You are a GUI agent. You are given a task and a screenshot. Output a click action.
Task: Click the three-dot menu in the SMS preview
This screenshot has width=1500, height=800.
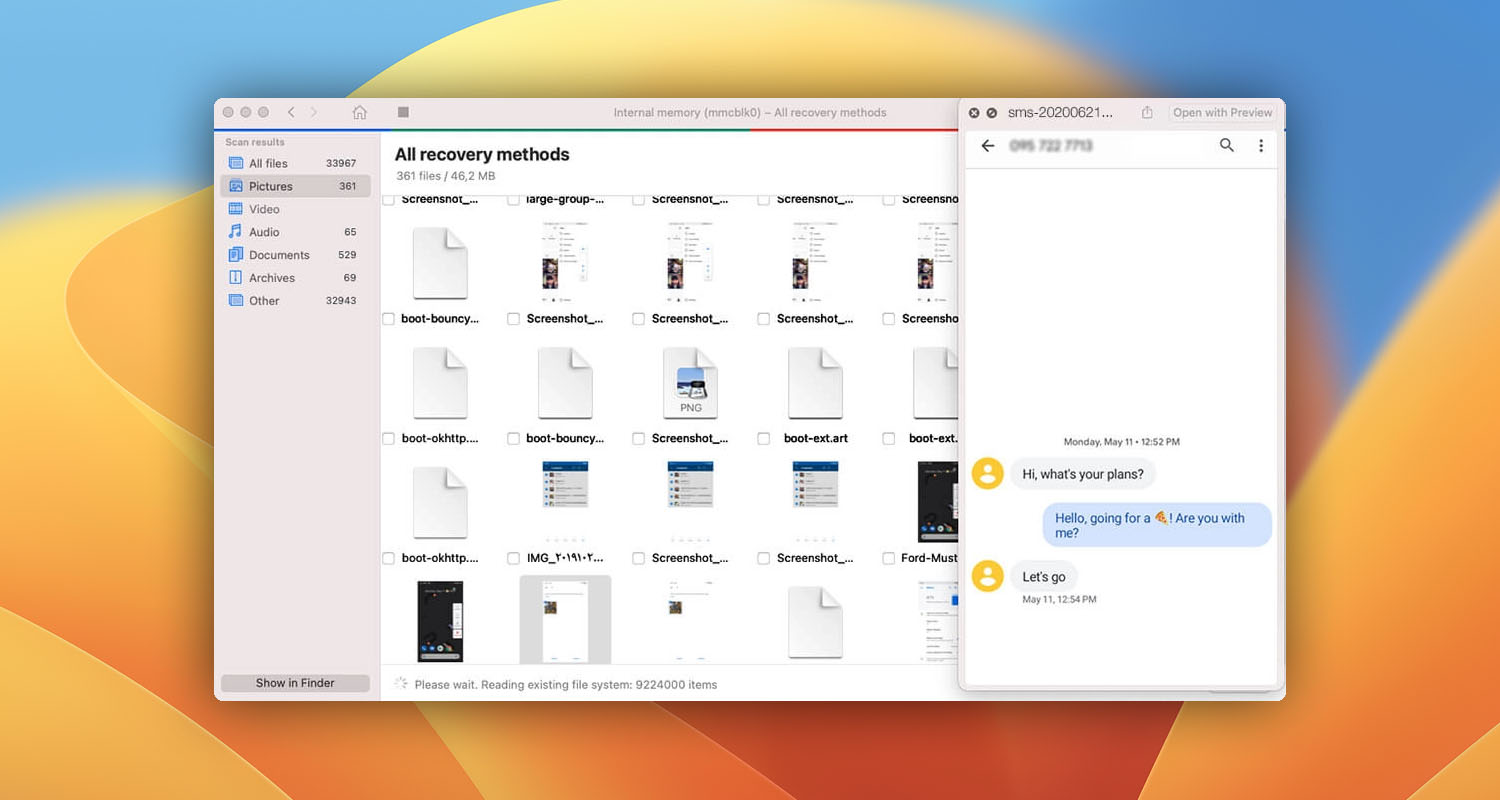(x=1261, y=146)
